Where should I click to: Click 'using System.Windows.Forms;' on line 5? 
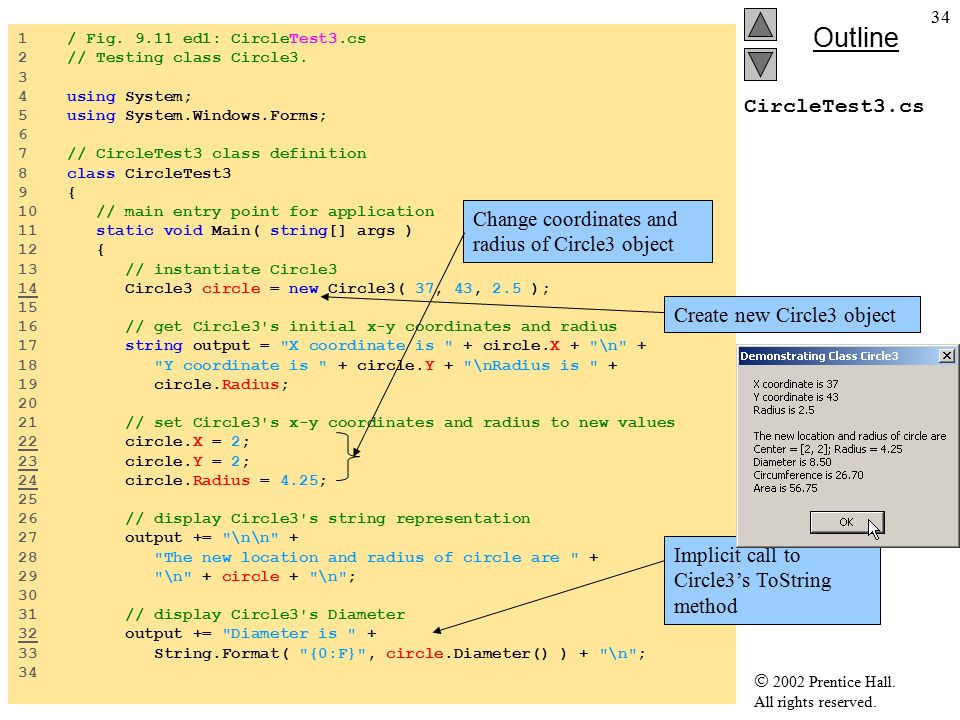(x=197, y=115)
